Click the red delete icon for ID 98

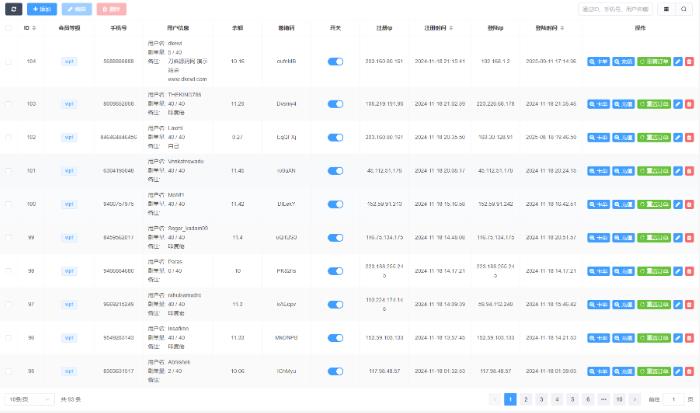pyautogui.click(x=689, y=271)
